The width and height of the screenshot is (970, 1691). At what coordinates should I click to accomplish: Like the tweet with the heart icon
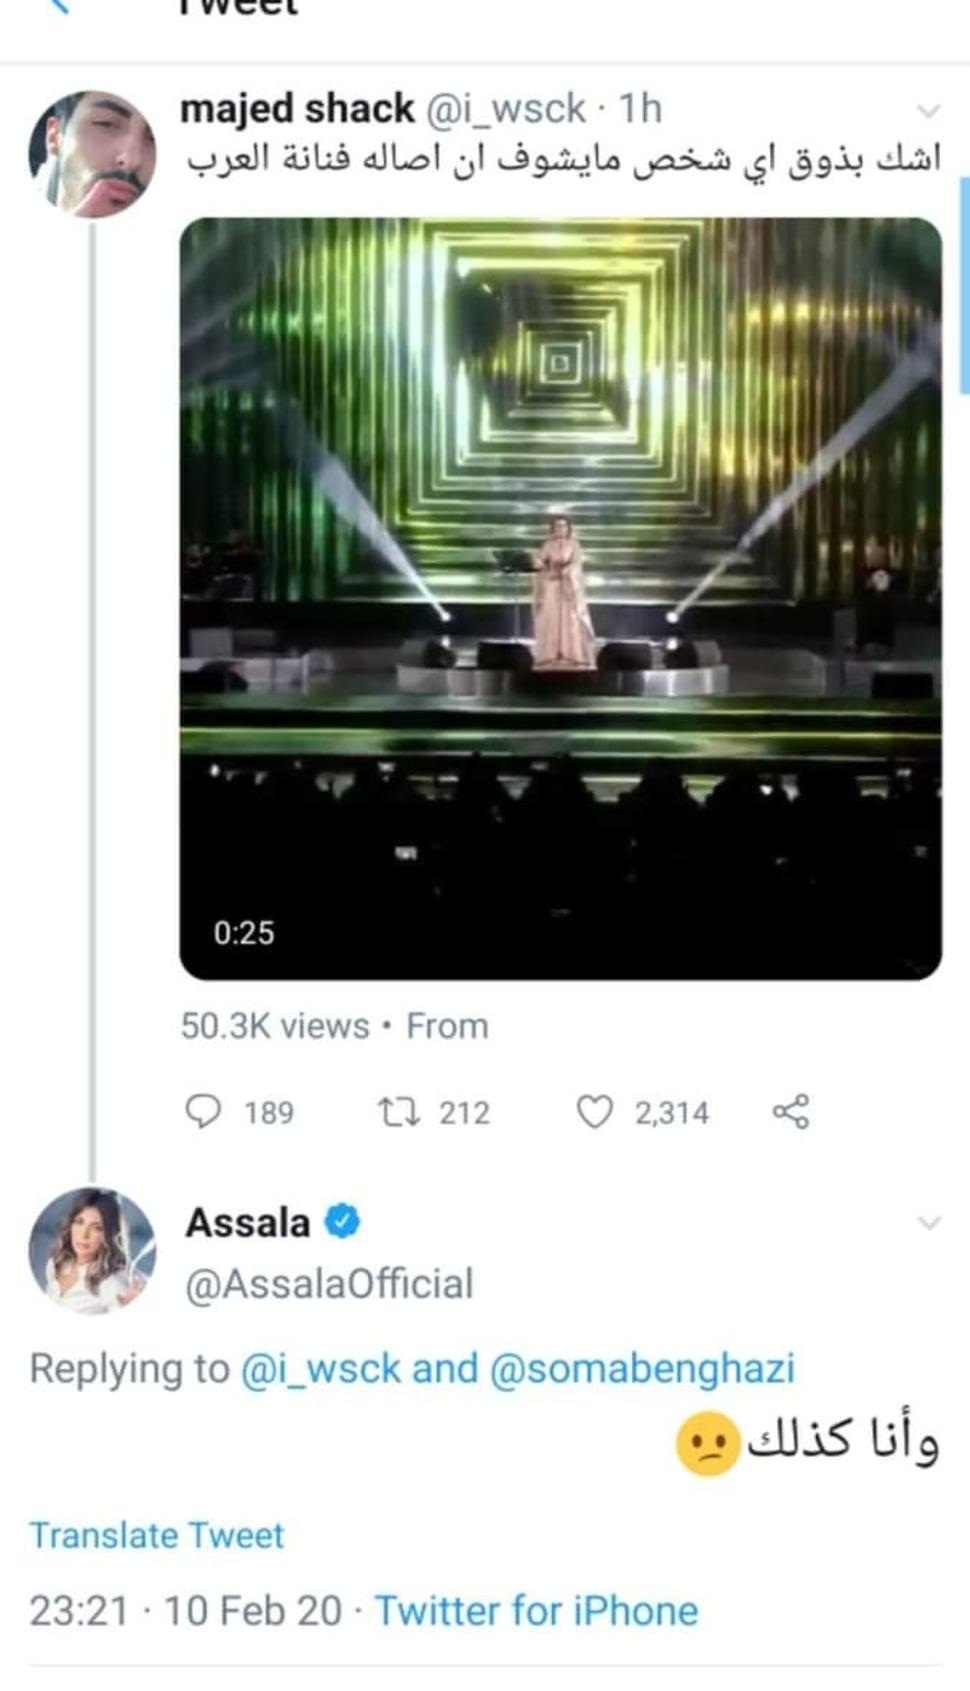click(595, 1112)
